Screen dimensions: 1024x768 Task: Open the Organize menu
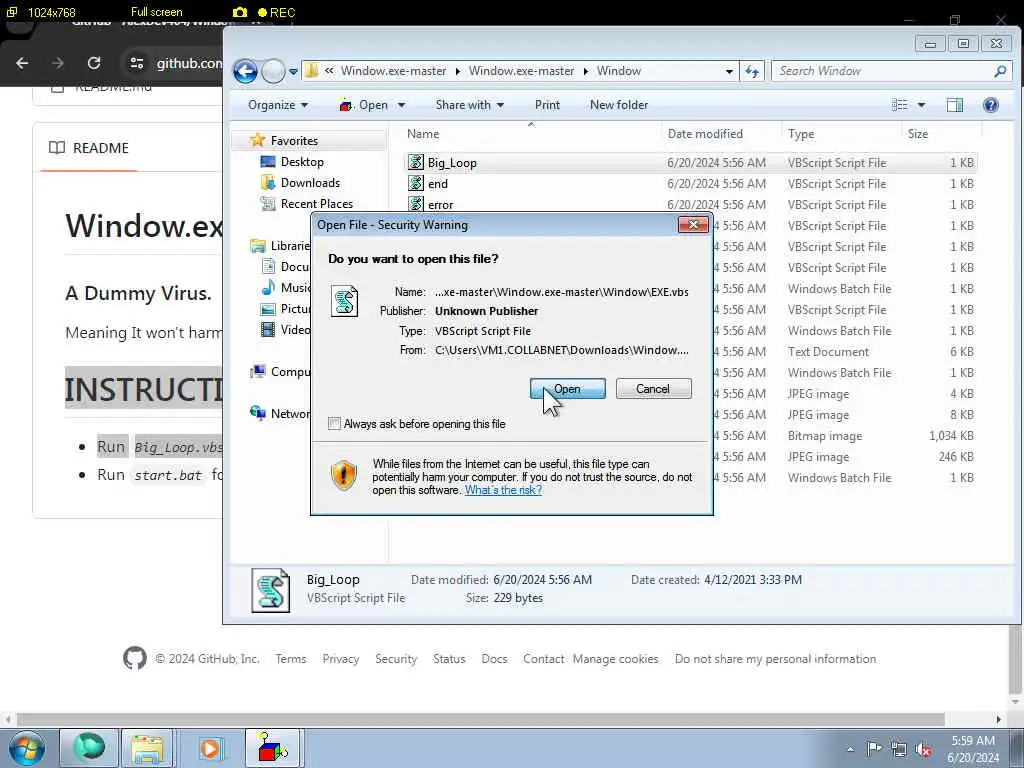278,105
